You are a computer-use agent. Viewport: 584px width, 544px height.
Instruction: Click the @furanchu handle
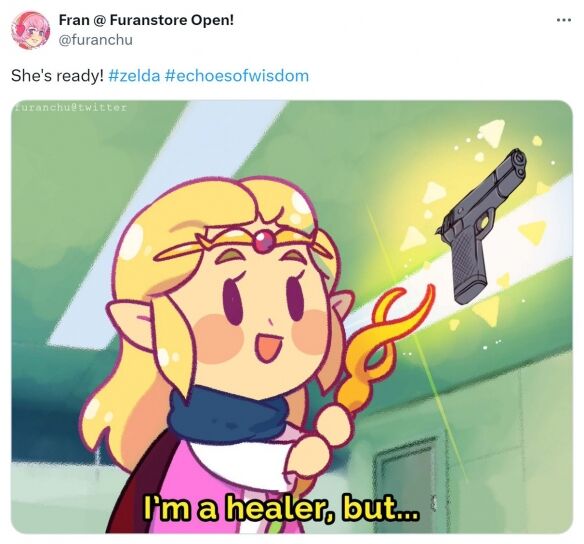pyautogui.click(x=96, y=39)
